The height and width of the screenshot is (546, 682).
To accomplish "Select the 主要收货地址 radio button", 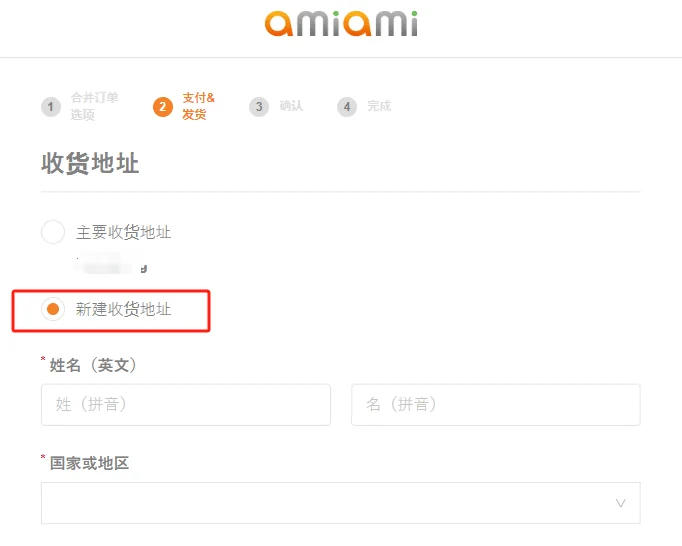I will click(53, 232).
